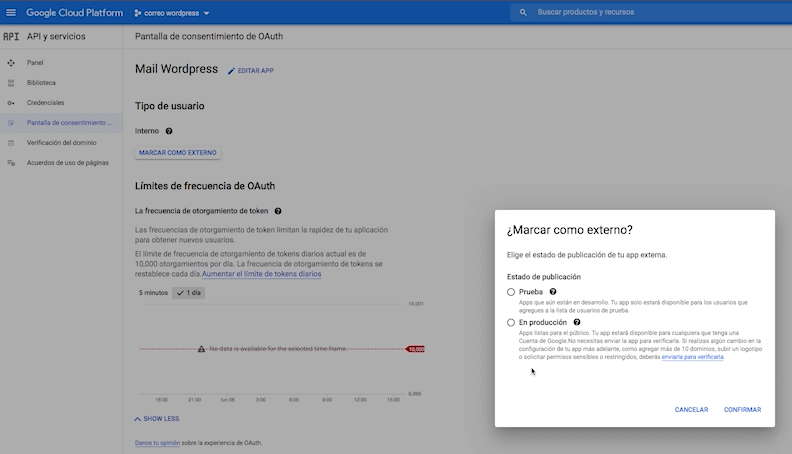The height and width of the screenshot is (454, 792).
Task: Click the help icon next to Interno
Action: 169,131
